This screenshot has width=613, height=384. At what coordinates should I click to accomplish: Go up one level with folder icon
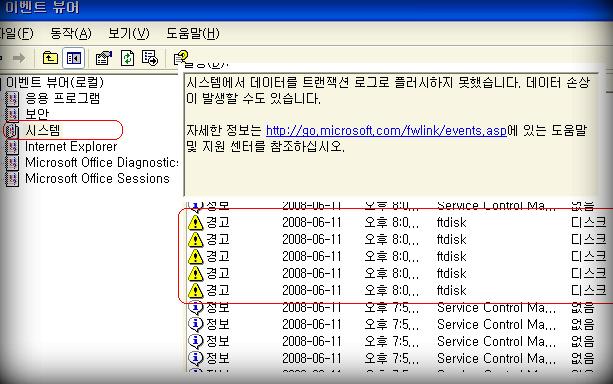tap(50, 59)
